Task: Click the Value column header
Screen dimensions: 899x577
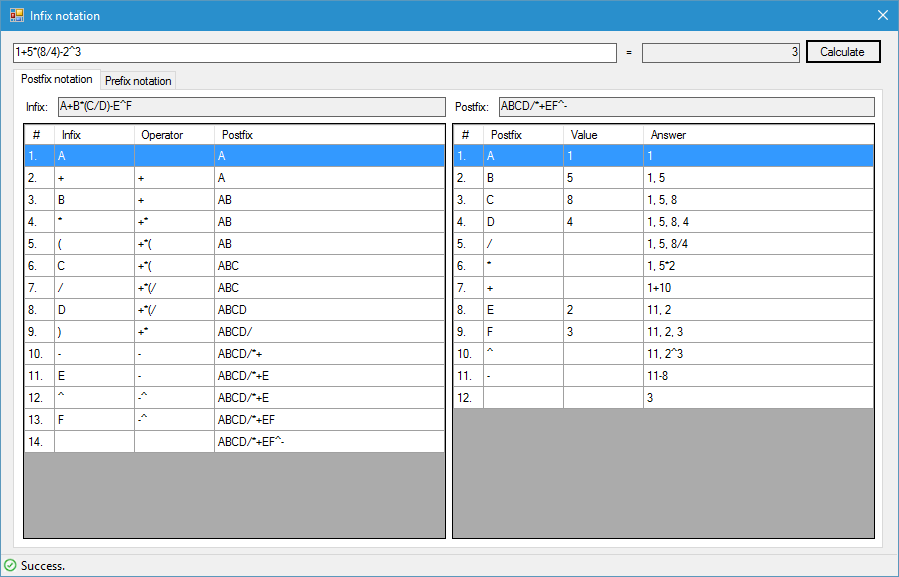Action: (x=602, y=134)
